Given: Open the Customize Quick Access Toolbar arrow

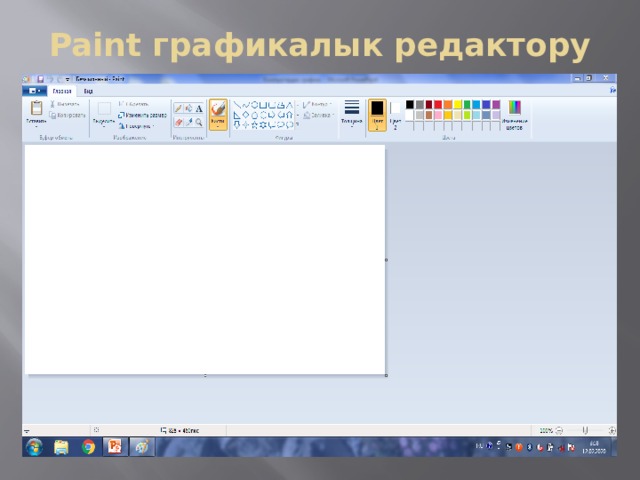Looking at the screenshot, I should click(x=67, y=79).
